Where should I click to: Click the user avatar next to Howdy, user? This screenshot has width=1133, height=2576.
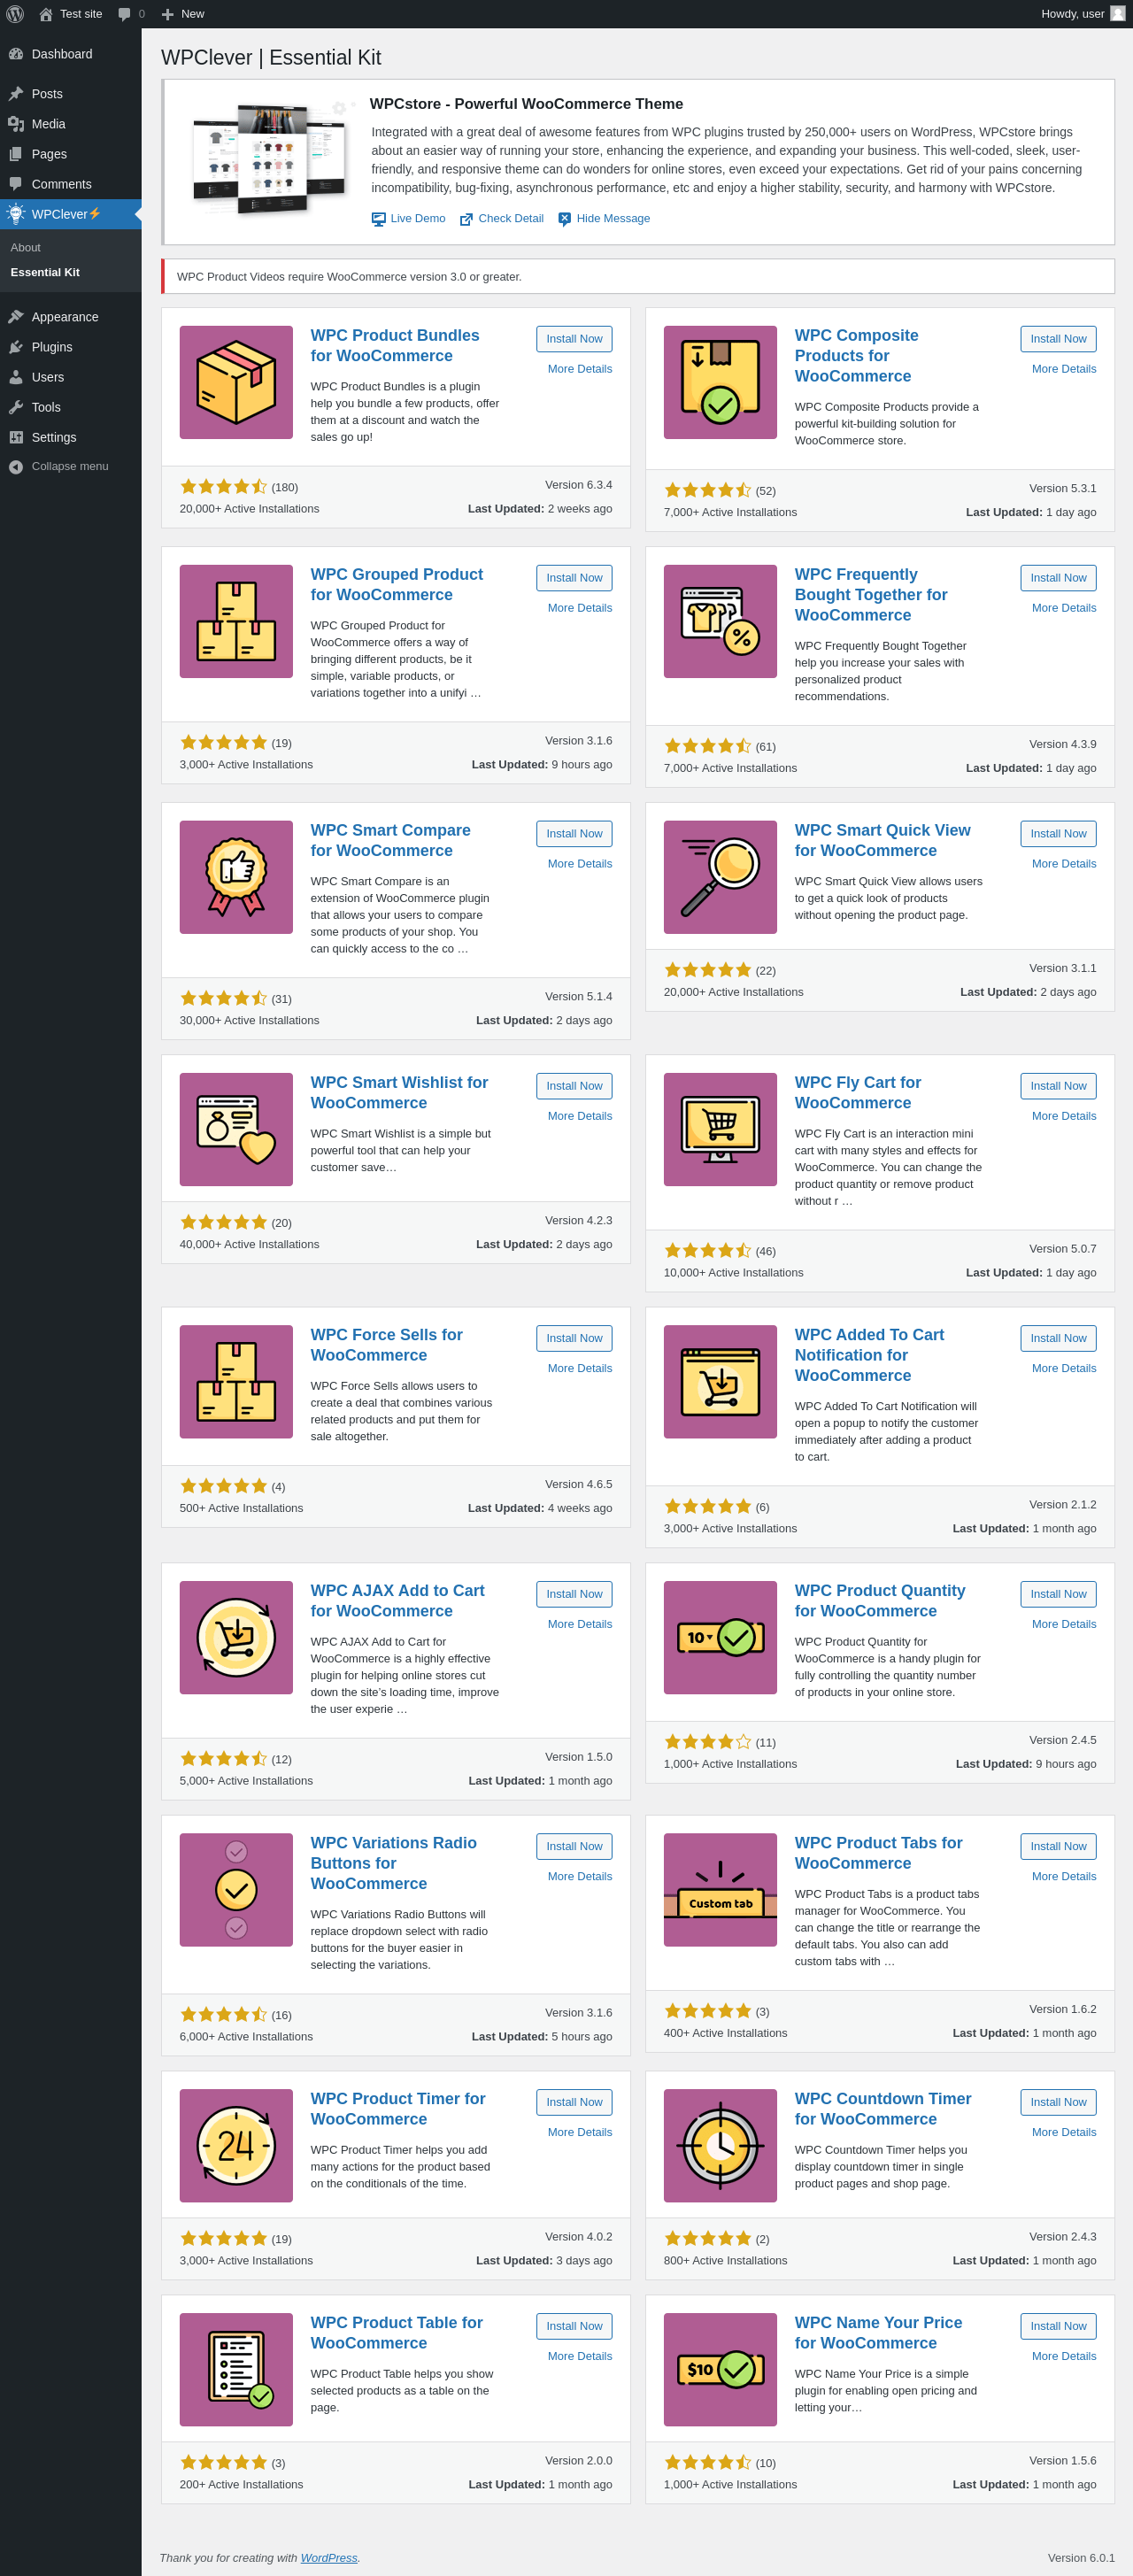pos(1117,14)
